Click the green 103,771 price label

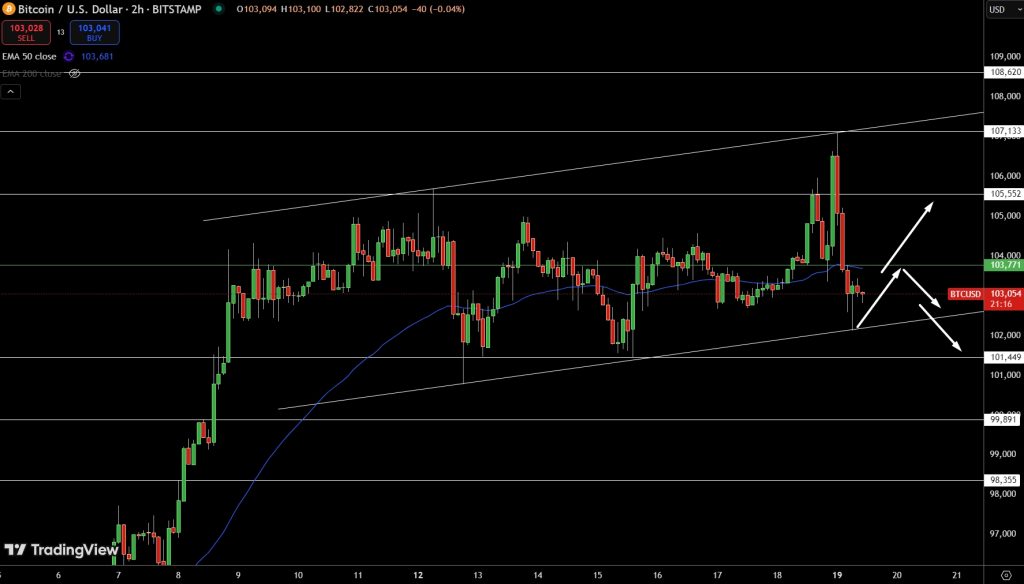click(1004, 265)
